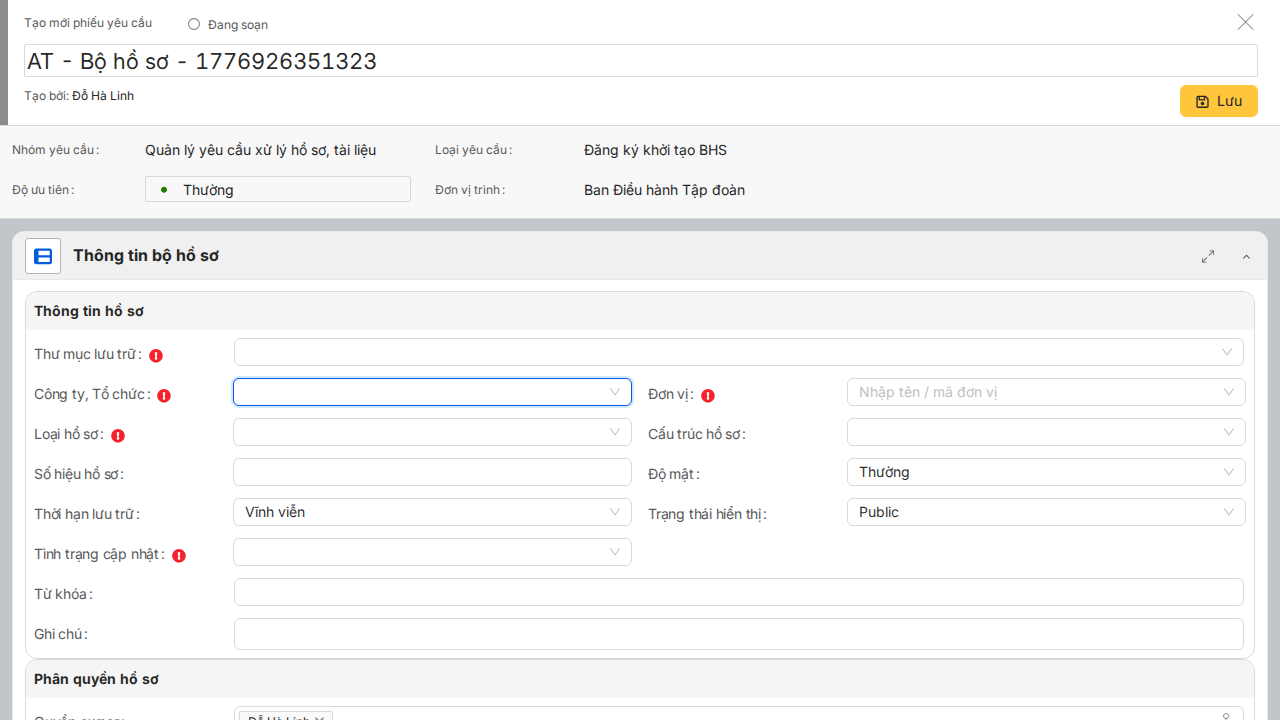Click the red warning icon next to Thư mục lưu trữ

click(157, 355)
